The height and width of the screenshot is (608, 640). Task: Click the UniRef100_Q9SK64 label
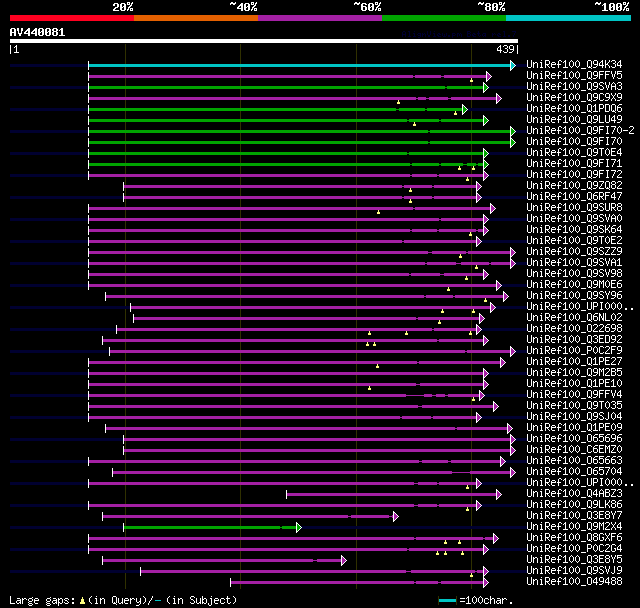574,229
